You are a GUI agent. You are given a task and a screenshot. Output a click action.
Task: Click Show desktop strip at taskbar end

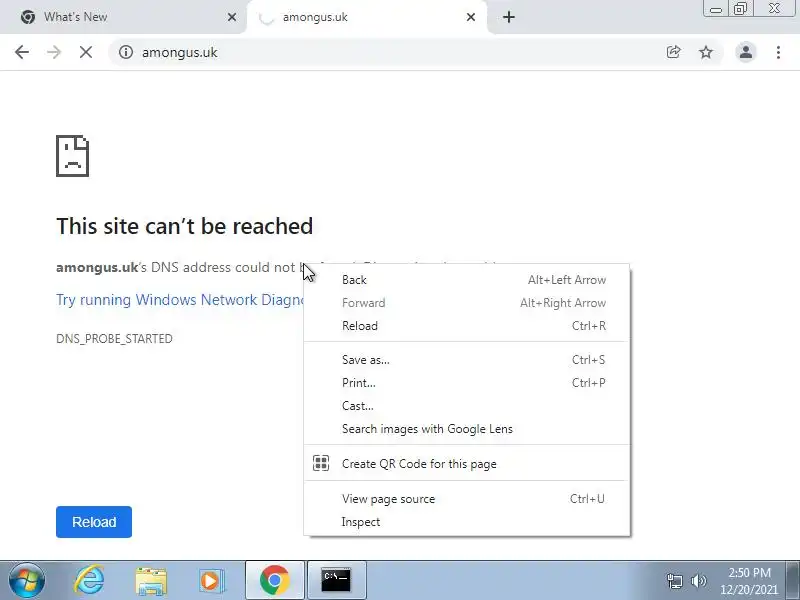pos(793,580)
